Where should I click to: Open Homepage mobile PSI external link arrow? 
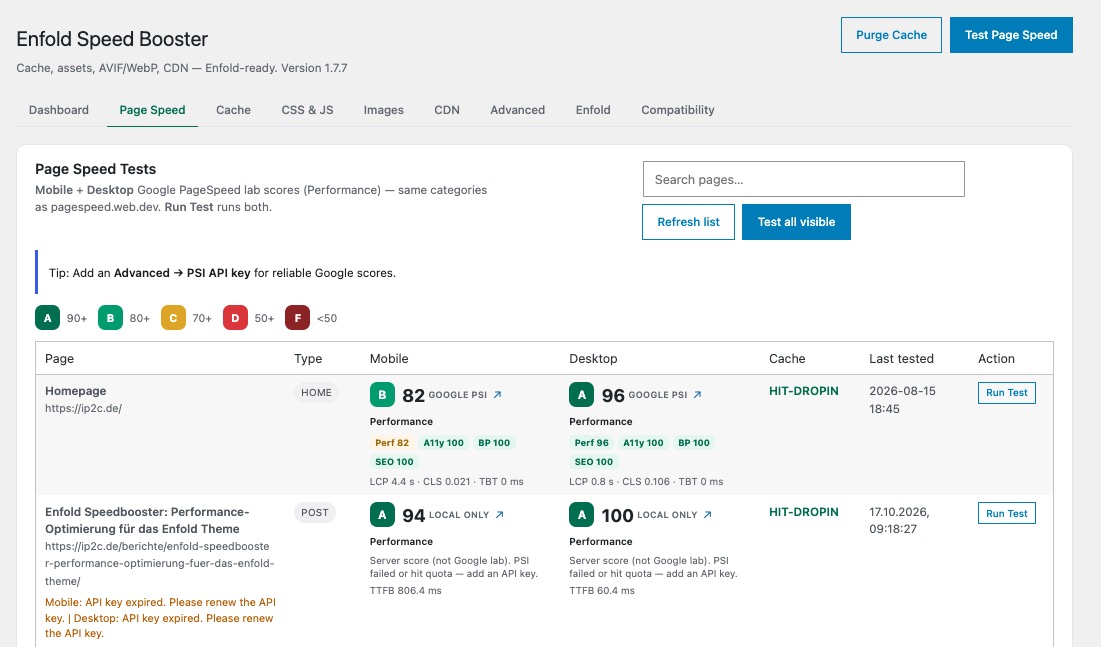point(497,395)
